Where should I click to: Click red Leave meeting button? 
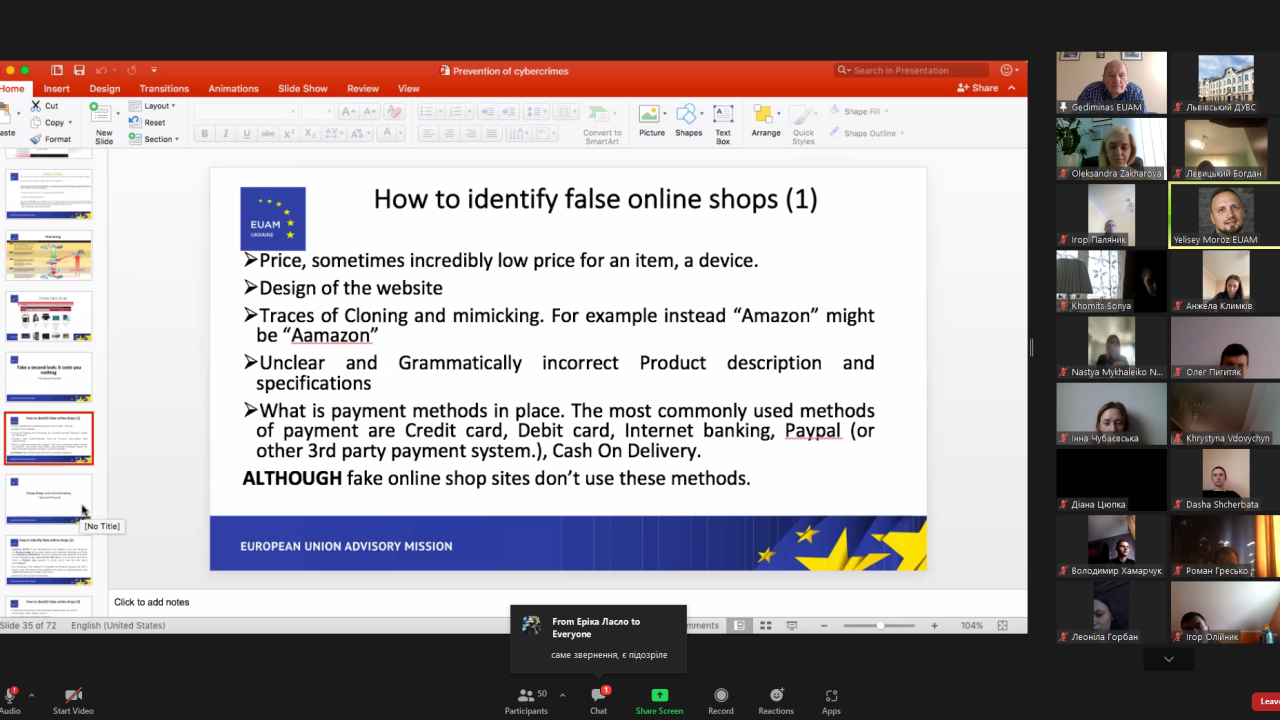click(1266, 701)
